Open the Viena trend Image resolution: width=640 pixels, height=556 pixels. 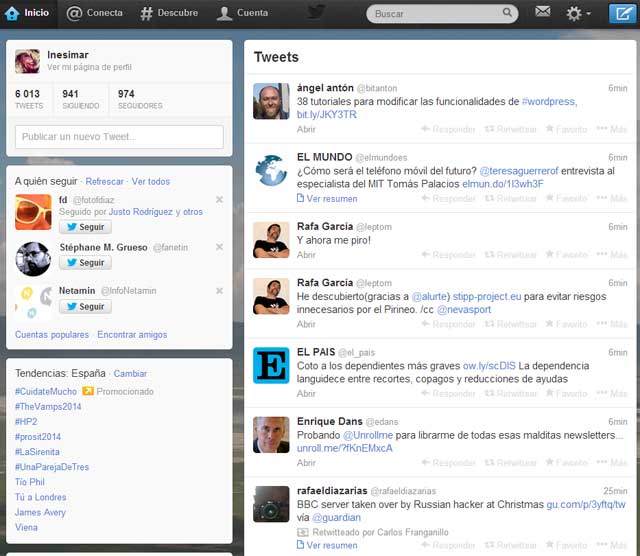26,527
